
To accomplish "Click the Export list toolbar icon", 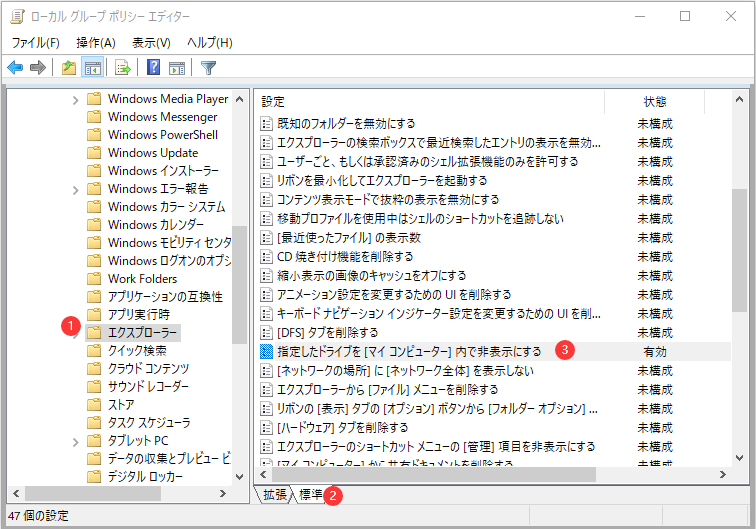I will point(123,68).
